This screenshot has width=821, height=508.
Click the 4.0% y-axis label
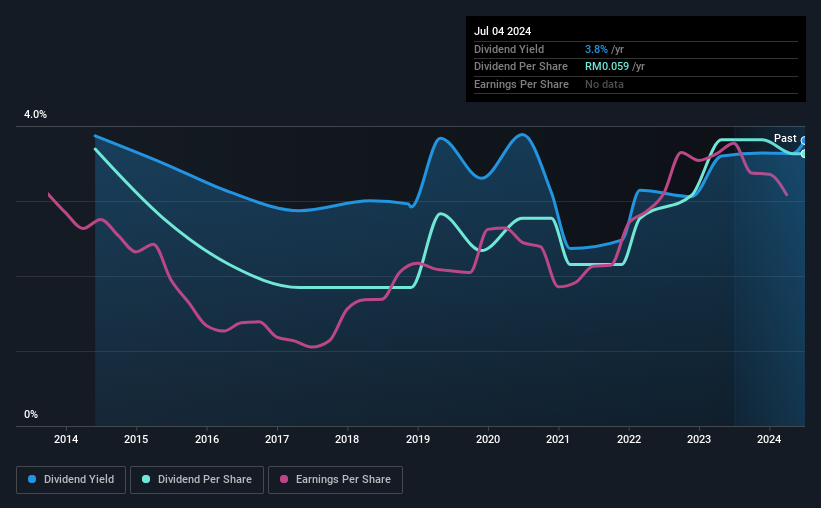pyautogui.click(x=35, y=114)
